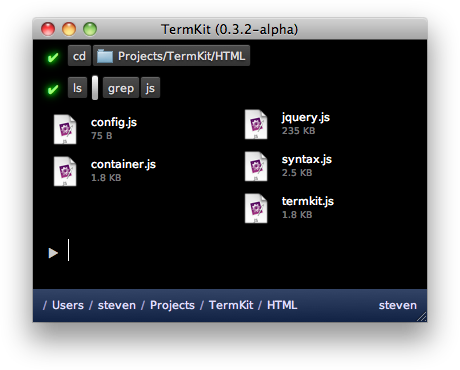
Task: Click the Projects breadcrumb in the path bar
Action: [x=172, y=305]
